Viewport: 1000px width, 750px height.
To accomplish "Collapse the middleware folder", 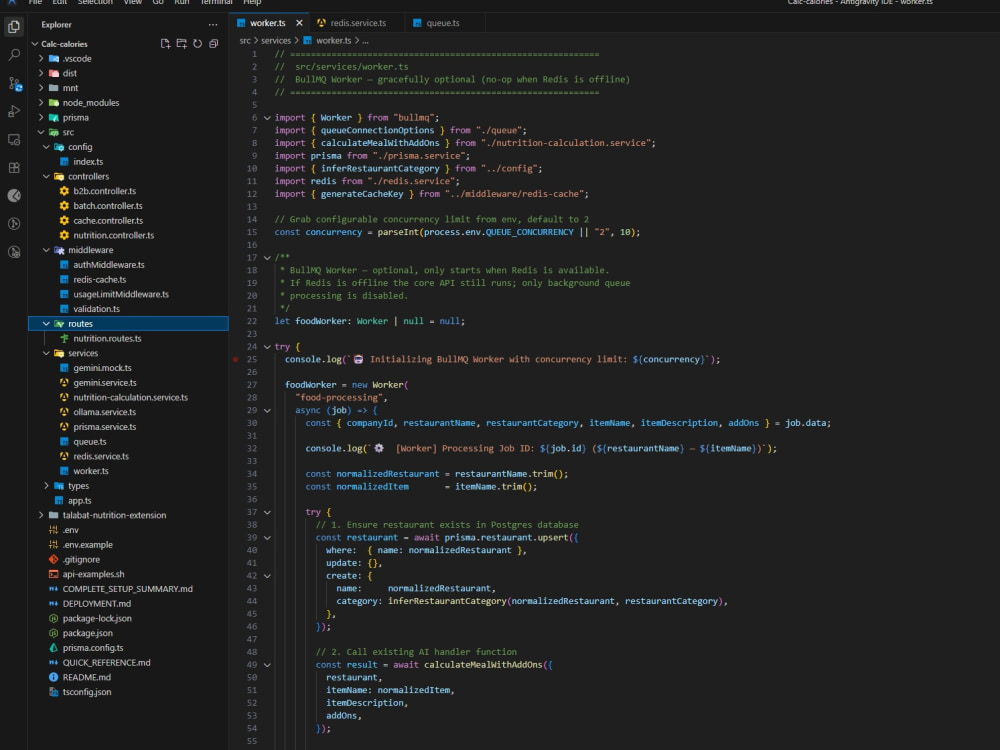I will 47,250.
